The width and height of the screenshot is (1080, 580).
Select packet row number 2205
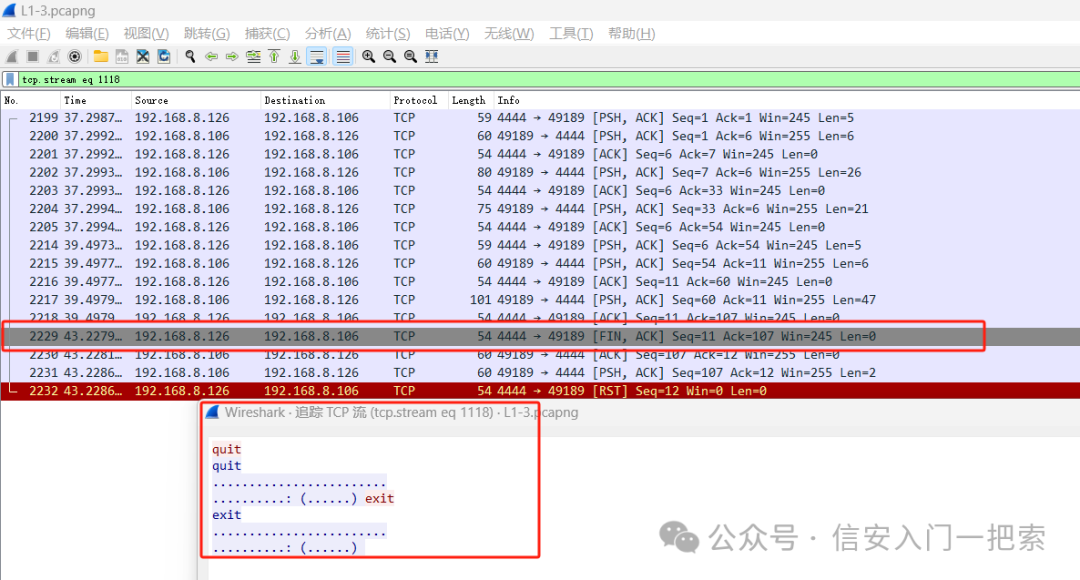540,227
